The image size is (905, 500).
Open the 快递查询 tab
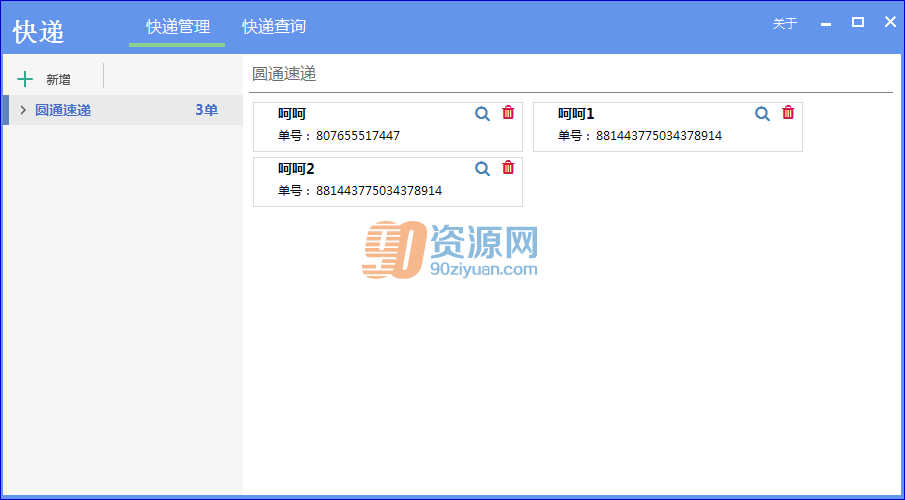(274, 26)
